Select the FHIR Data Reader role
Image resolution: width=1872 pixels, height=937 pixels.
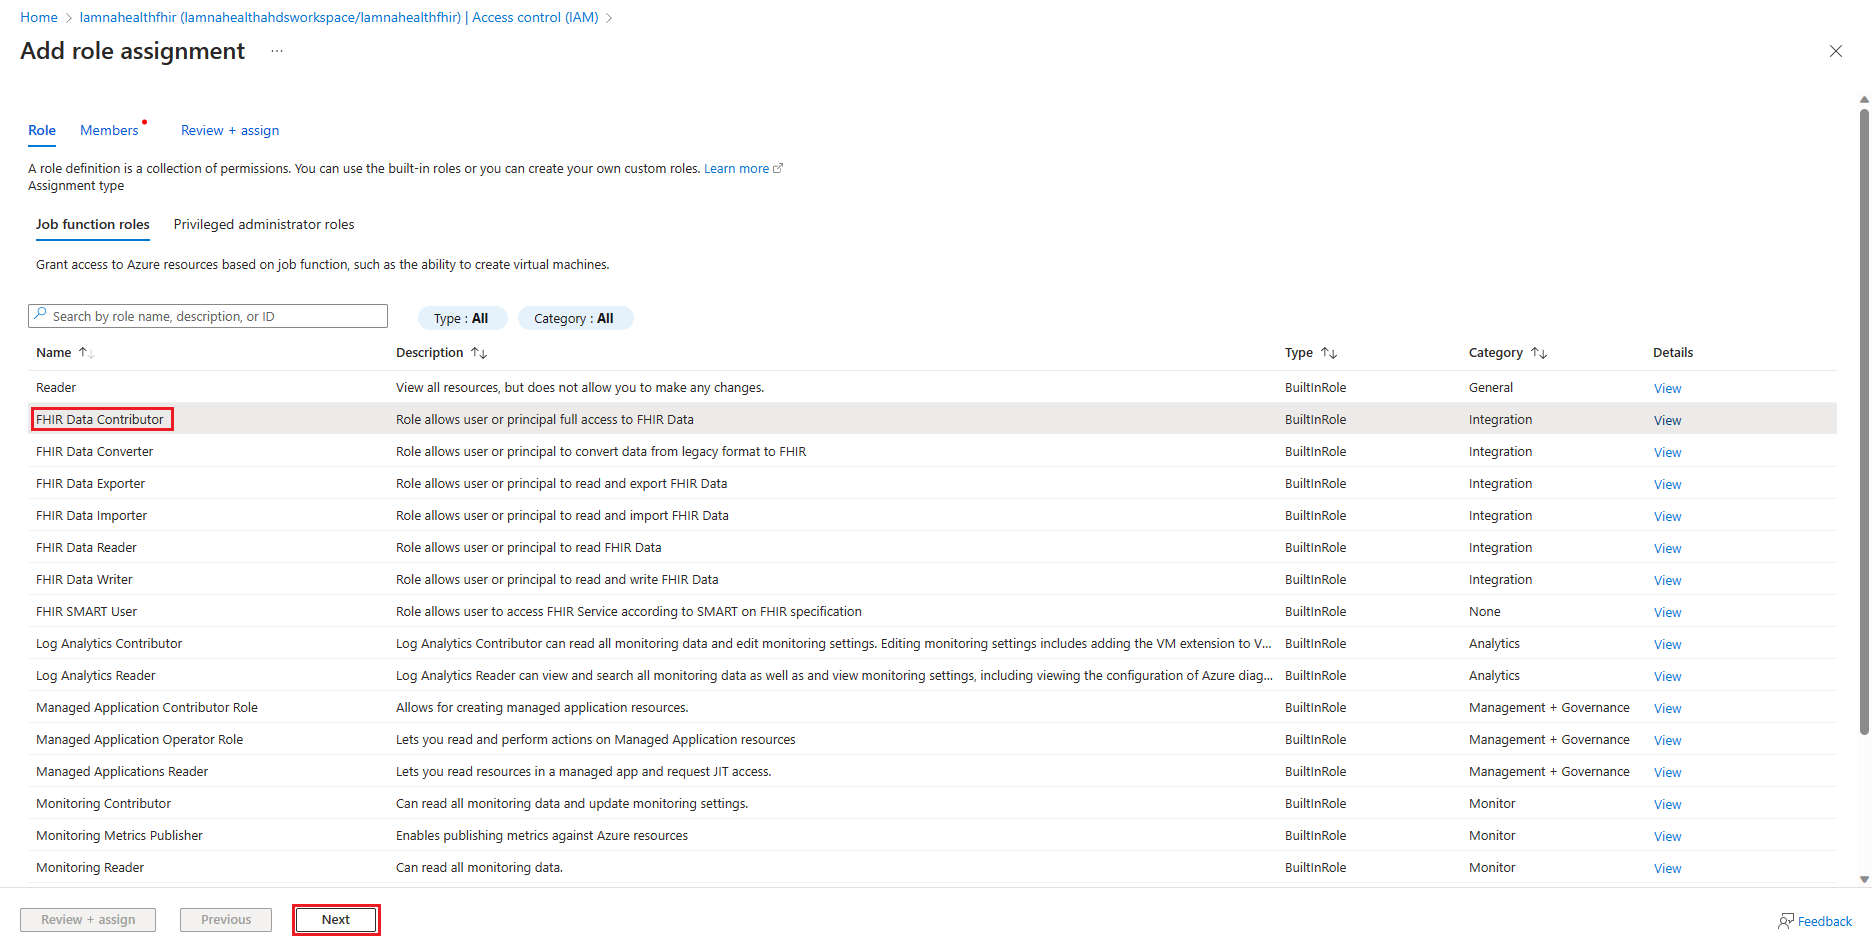tap(932, 547)
